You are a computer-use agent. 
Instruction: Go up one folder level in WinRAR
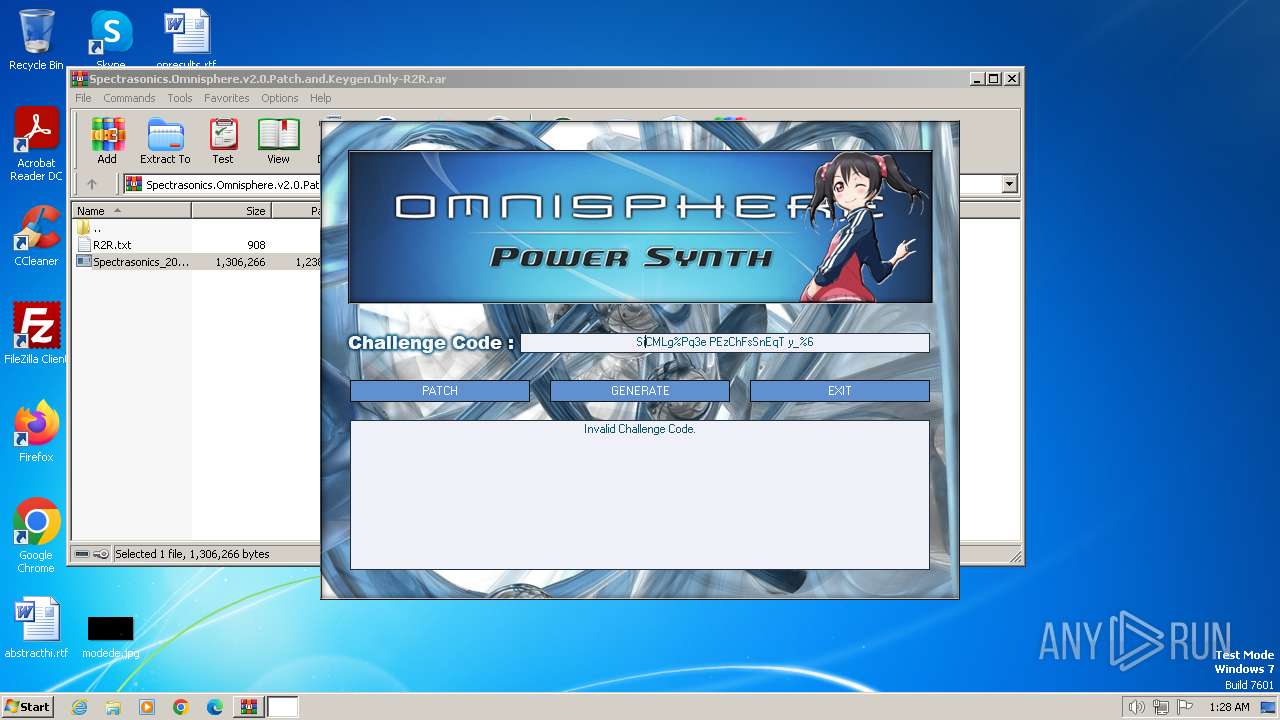tap(92, 184)
